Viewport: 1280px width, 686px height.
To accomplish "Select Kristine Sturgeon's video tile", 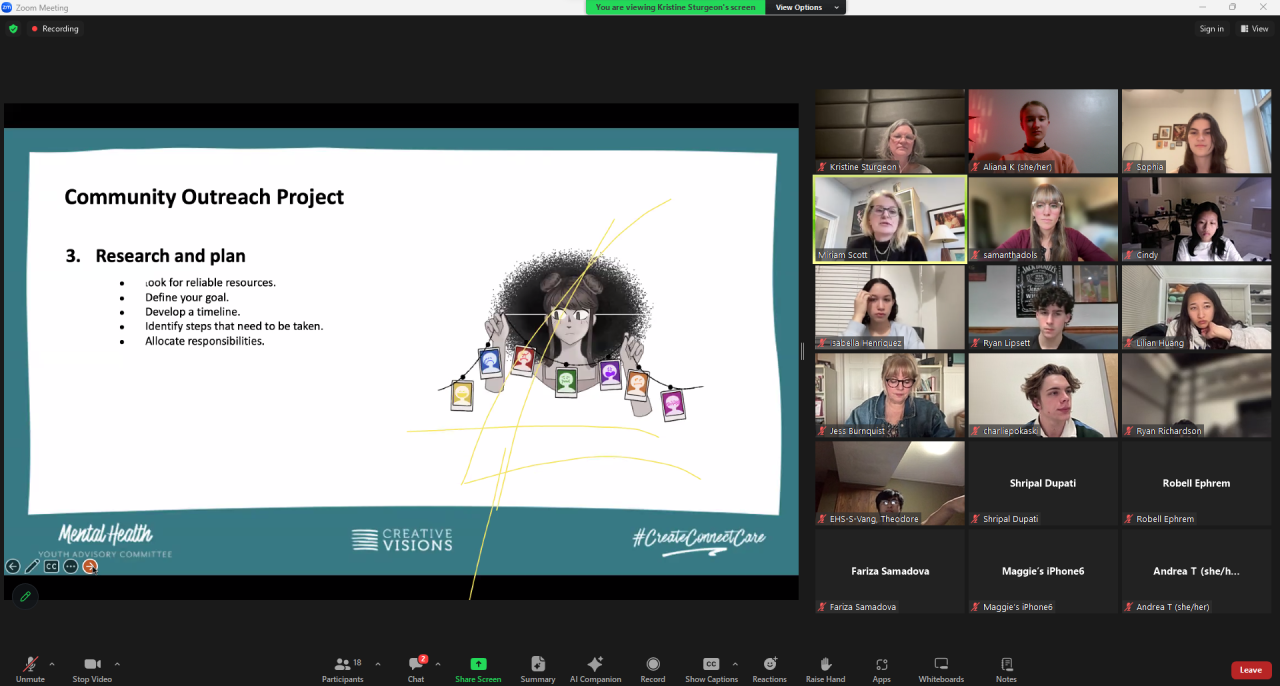I will pos(890,131).
